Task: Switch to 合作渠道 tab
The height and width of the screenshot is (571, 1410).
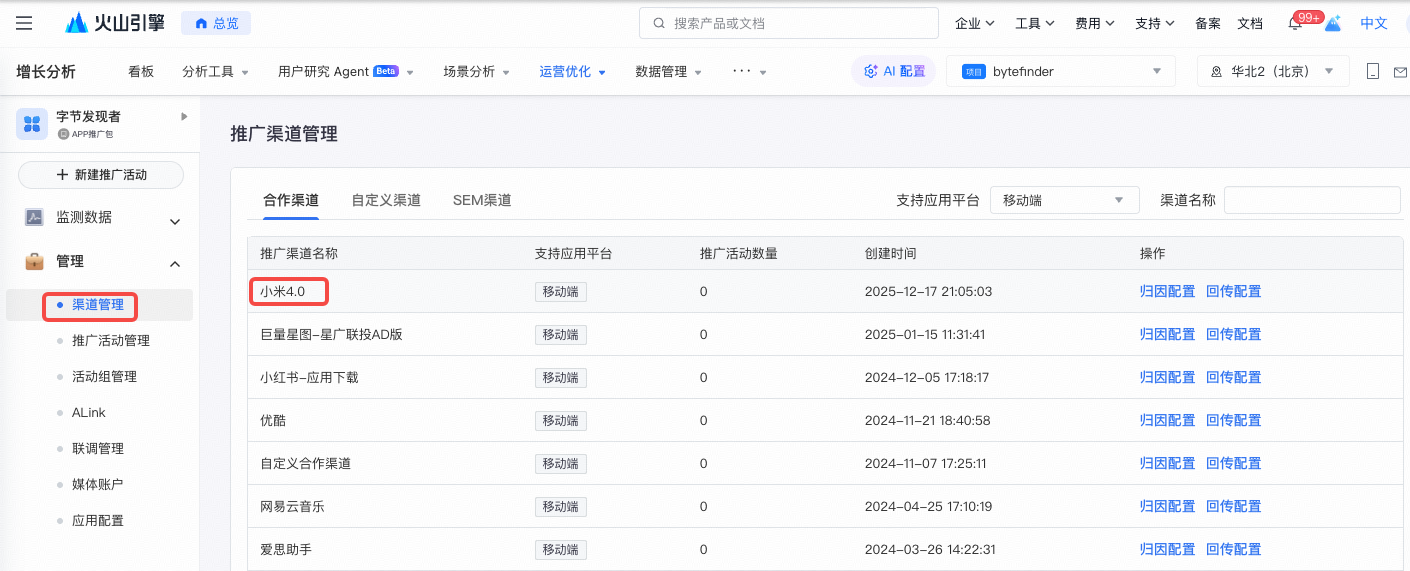Action: (291, 200)
